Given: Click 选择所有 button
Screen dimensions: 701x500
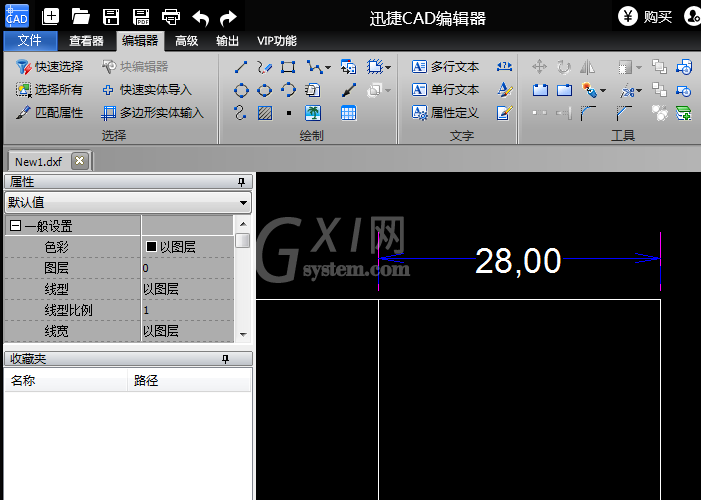Looking at the screenshot, I should click(49, 90).
